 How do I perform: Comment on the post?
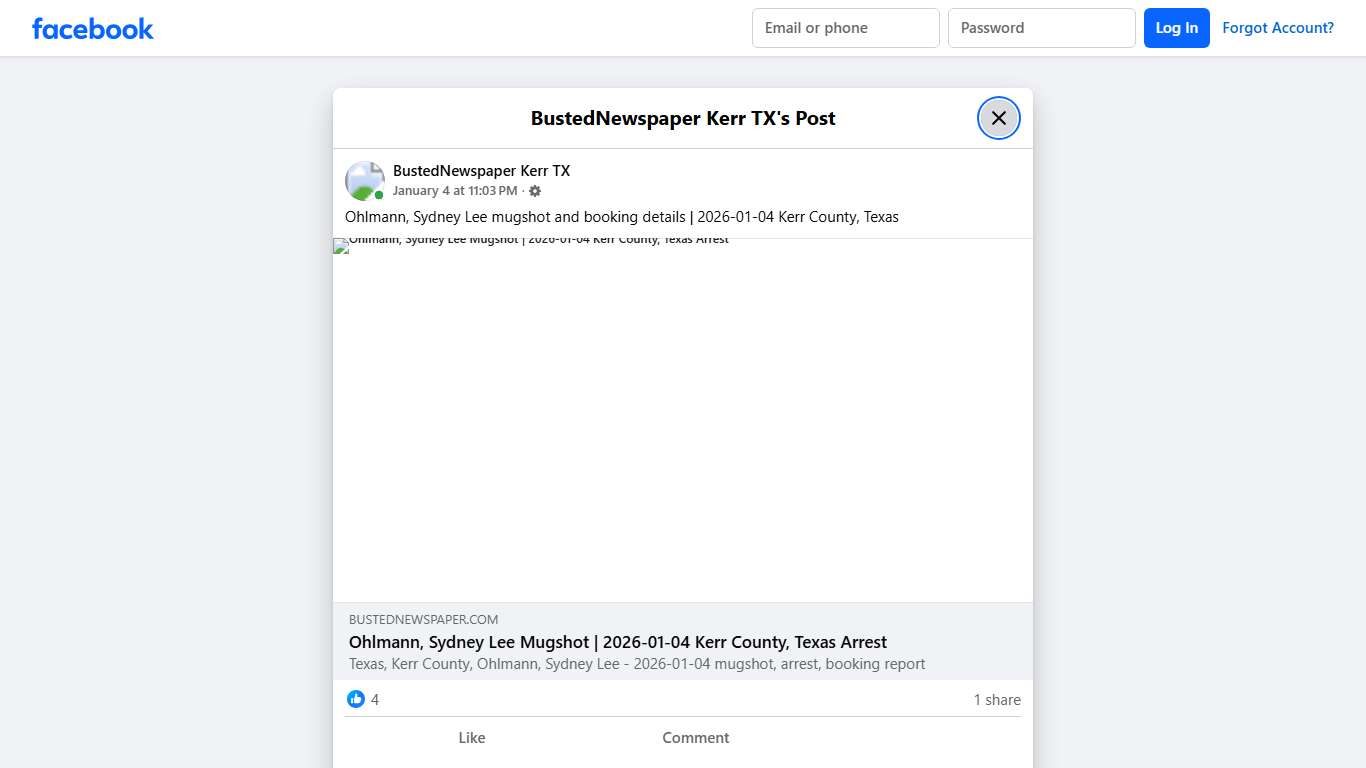click(695, 738)
